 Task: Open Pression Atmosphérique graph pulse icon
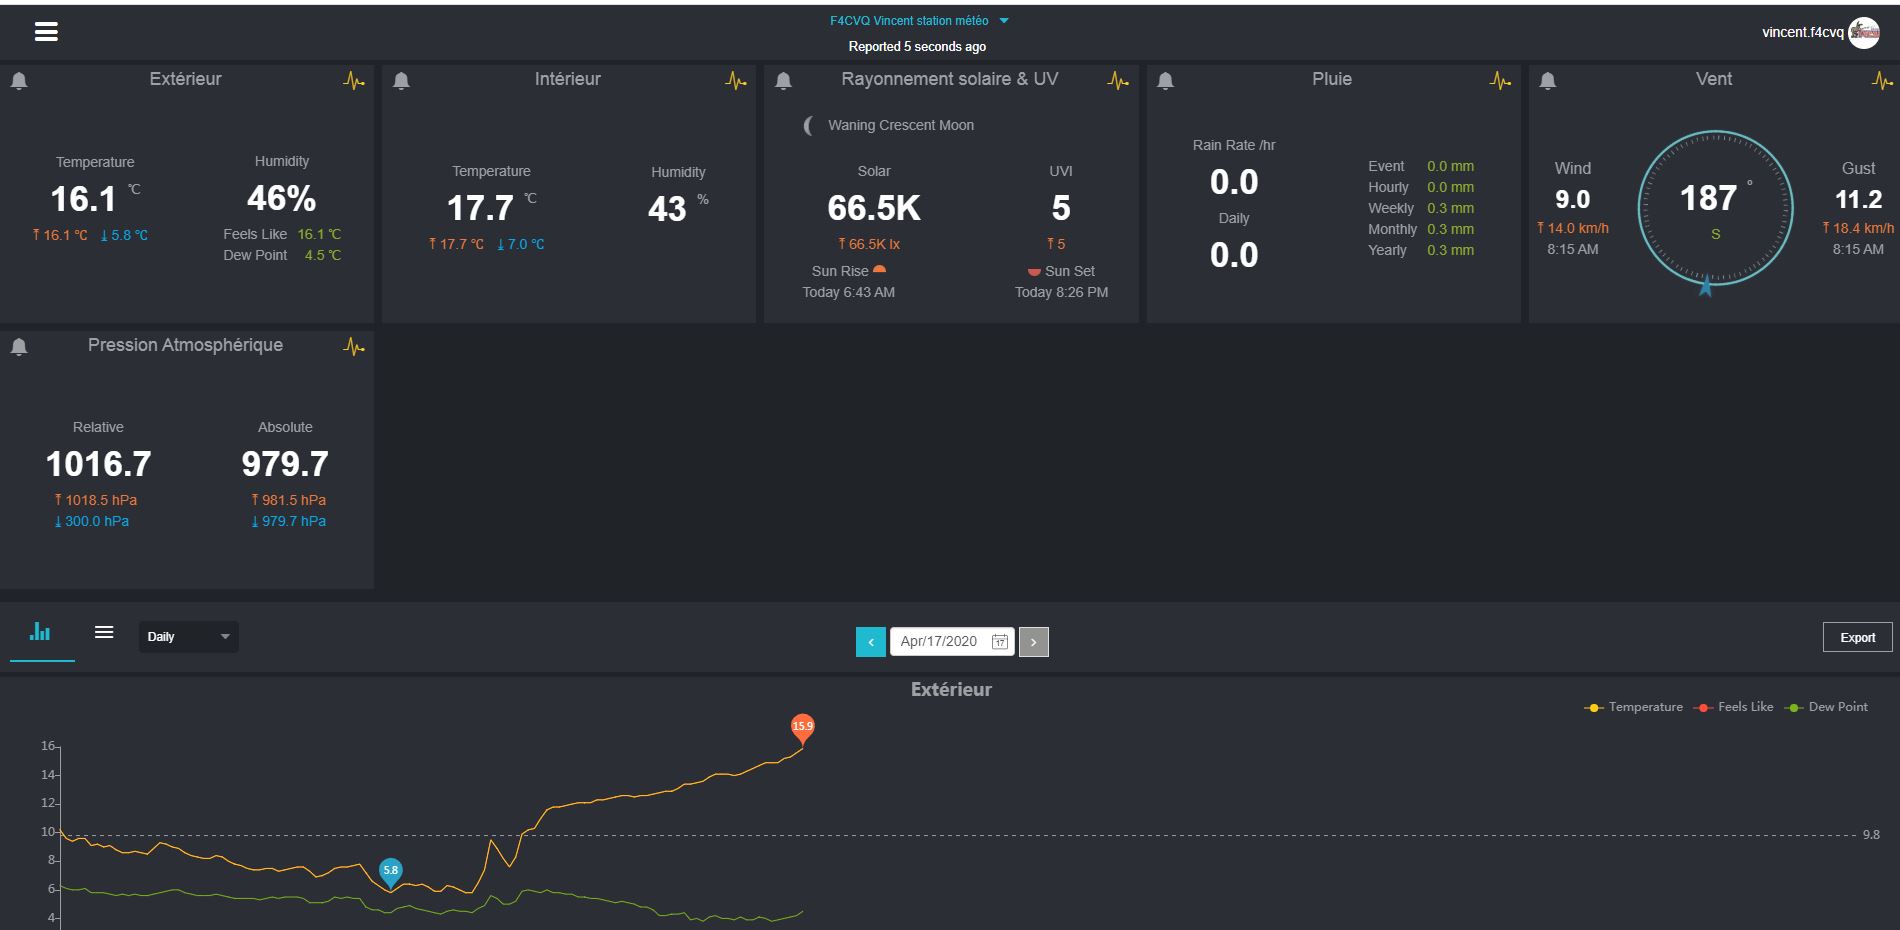coord(354,346)
